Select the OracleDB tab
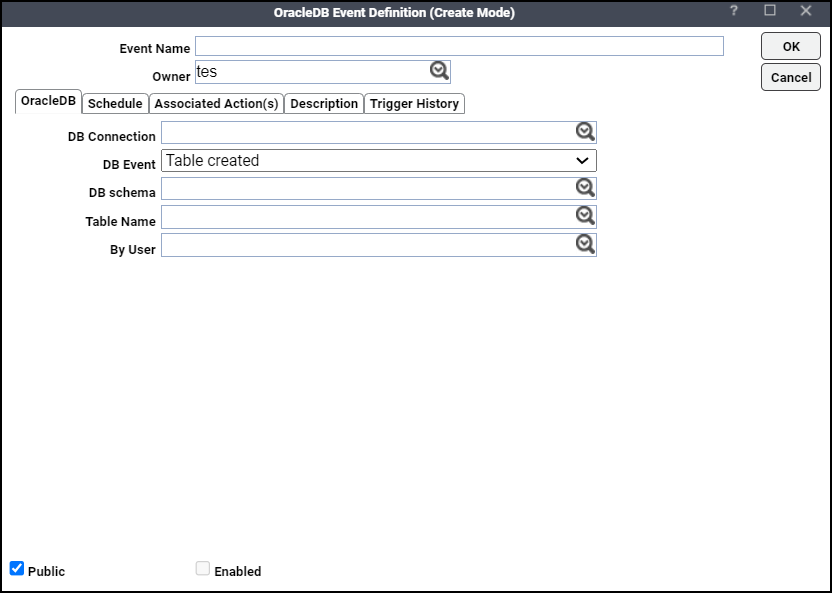The image size is (832, 593). (x=48, y=101)
